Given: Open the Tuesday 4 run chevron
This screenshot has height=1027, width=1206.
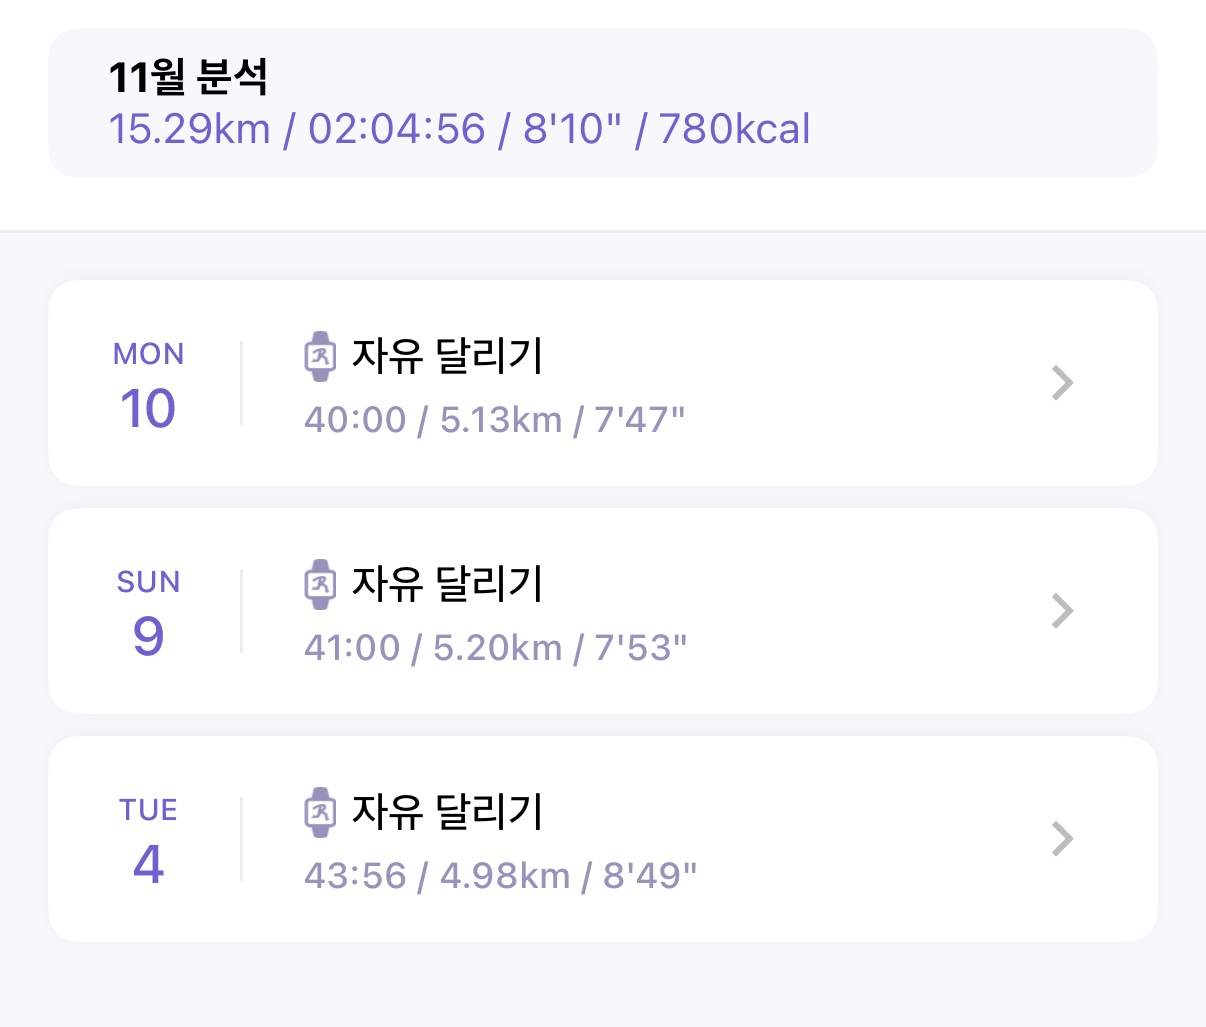Looking at the screenshot, I should pyautogui.click(x=1062, y=839).
